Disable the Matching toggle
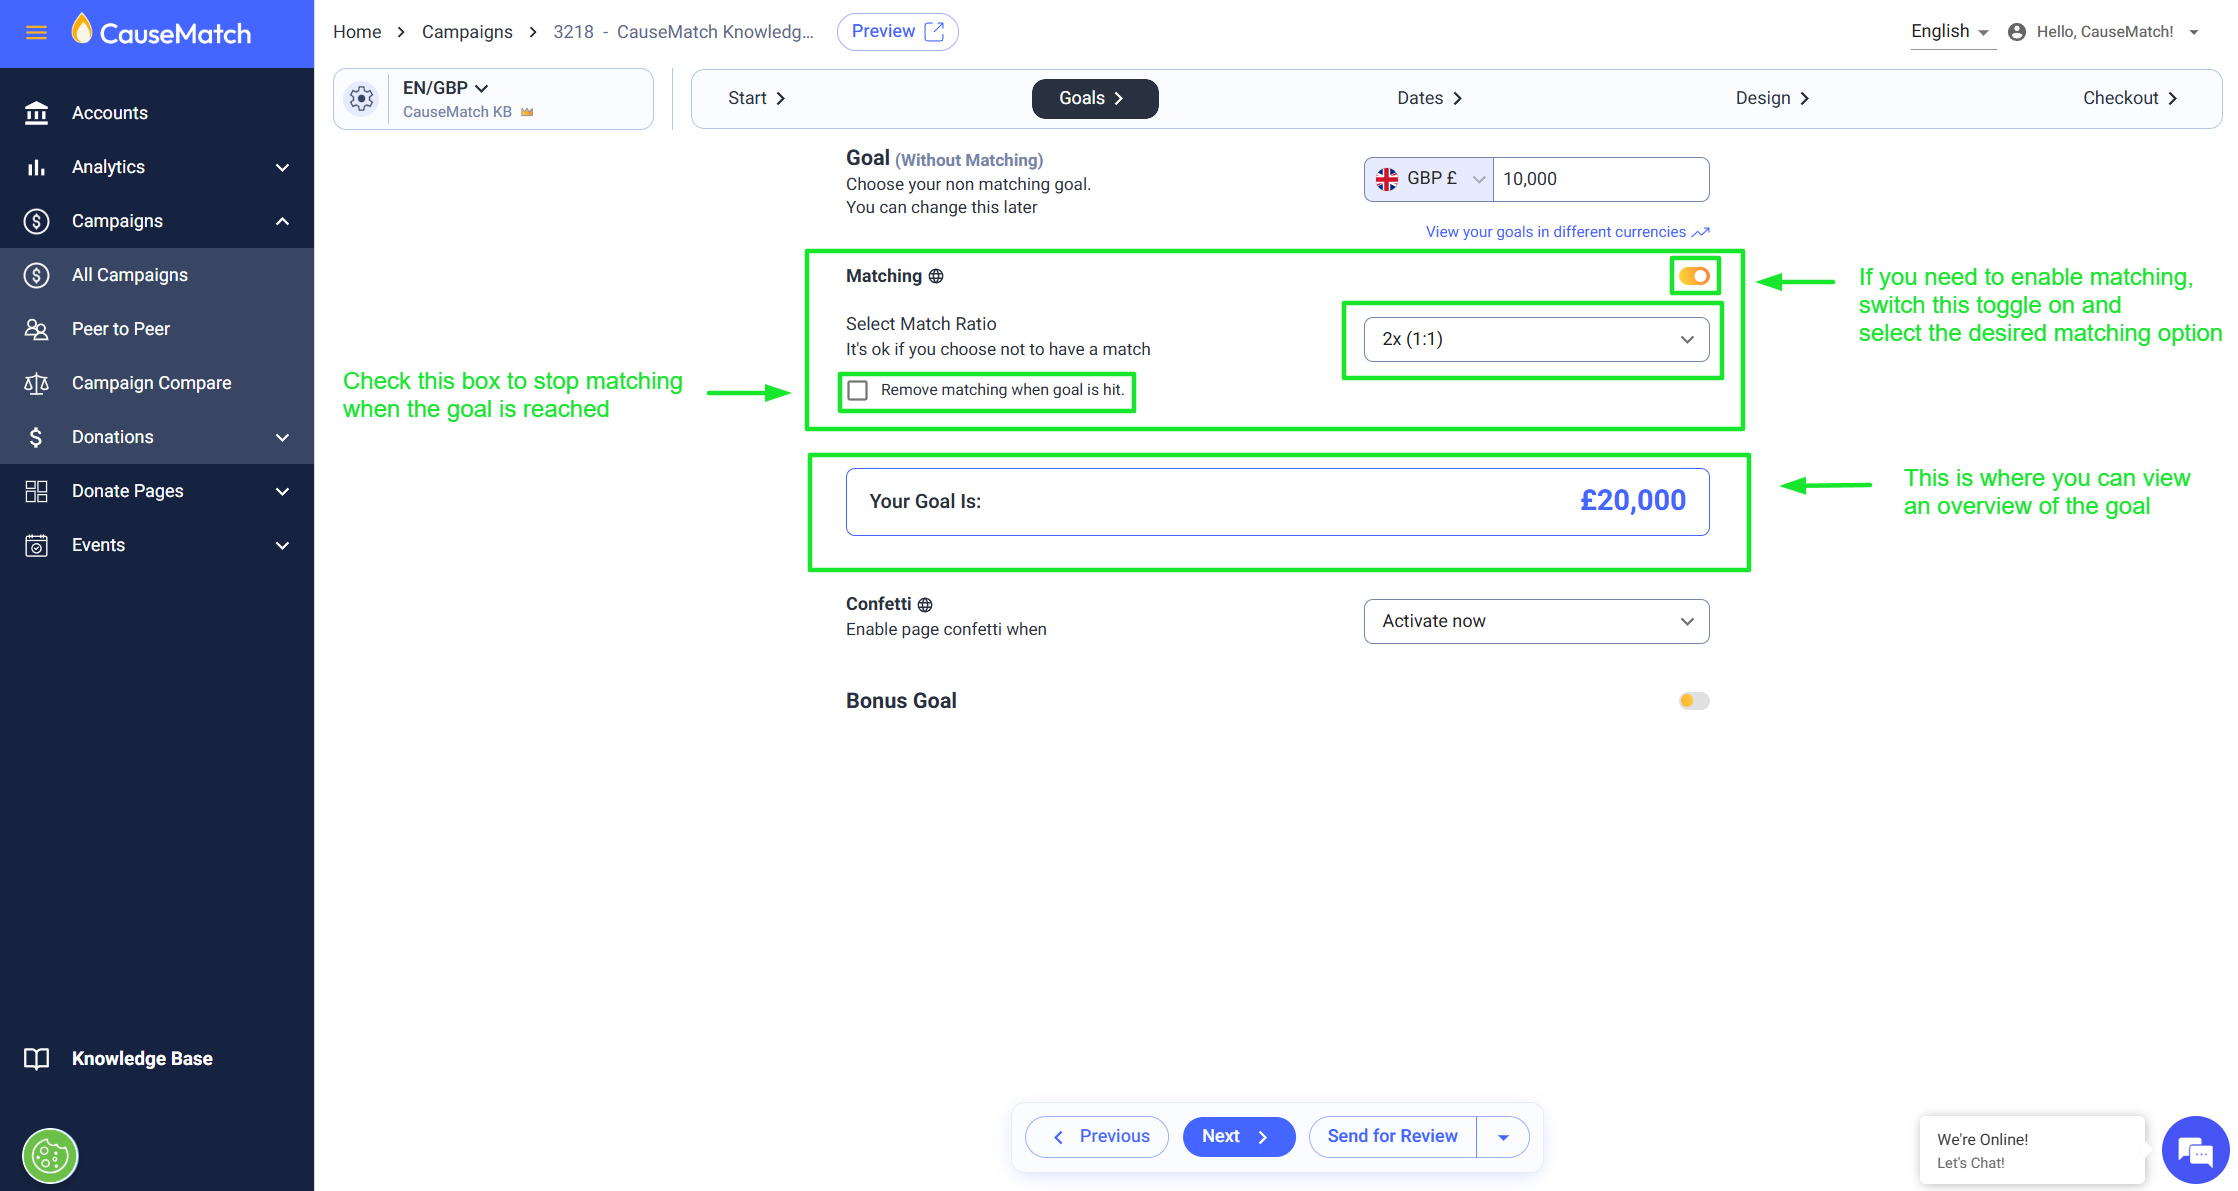Image resolution: width=2238 pixels, height=1191 pixels. tap(1694, 276)
